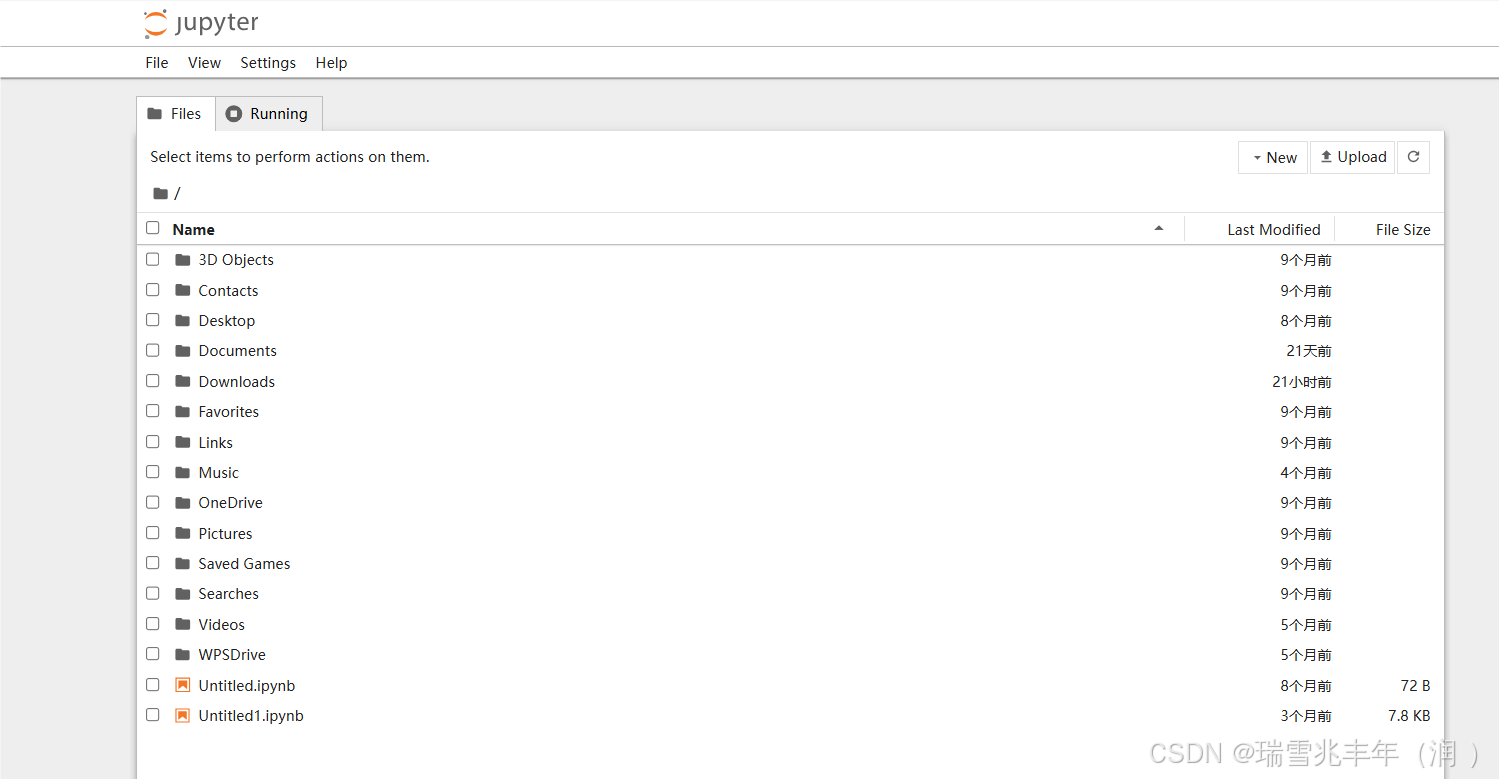Click the Upload button's arrow icon
1499x779 pixels.
[1327, 157]
